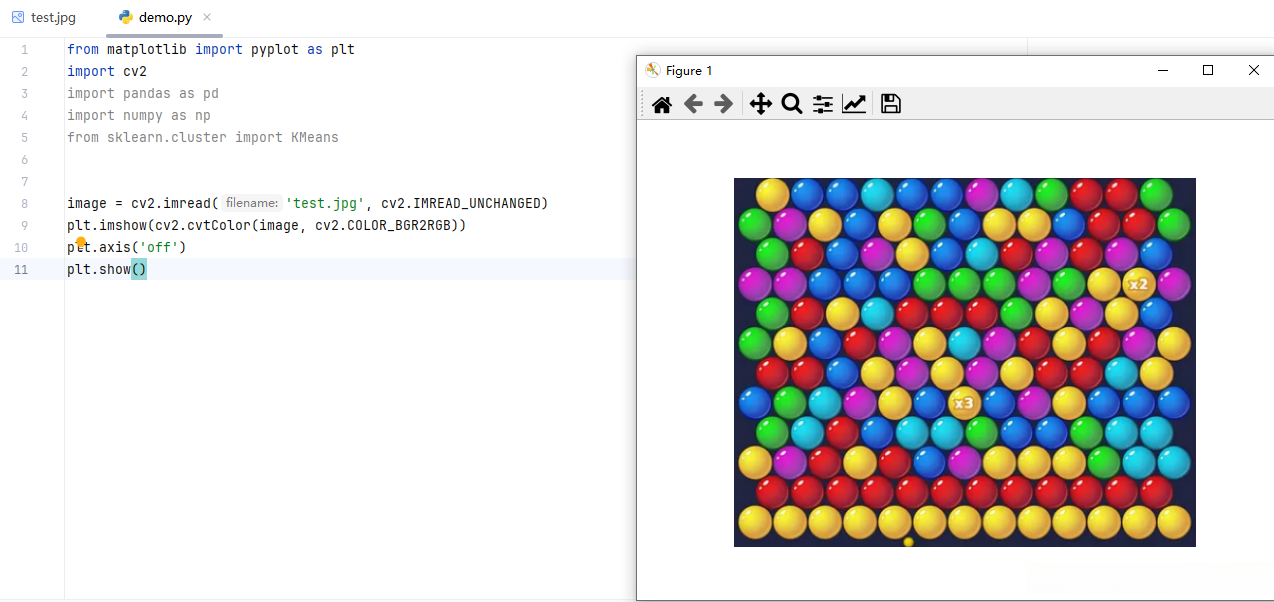Open Configure subplots sliders icon
The height and width of the screenshot is (602, 1274).
click(x=823, y=104)
